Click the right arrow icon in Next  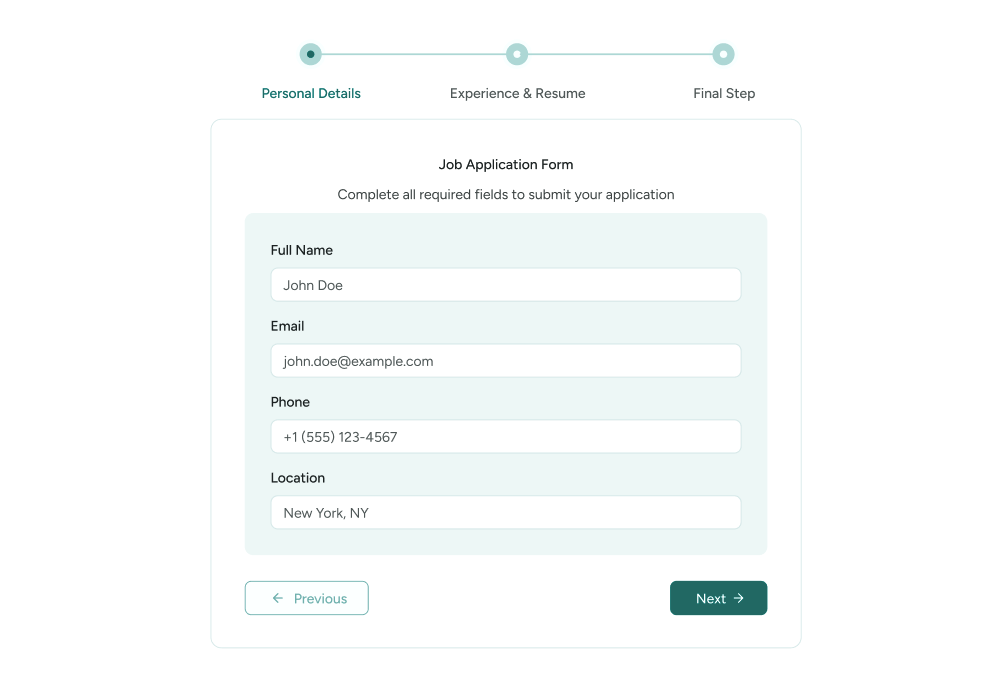tap(739, 598)
